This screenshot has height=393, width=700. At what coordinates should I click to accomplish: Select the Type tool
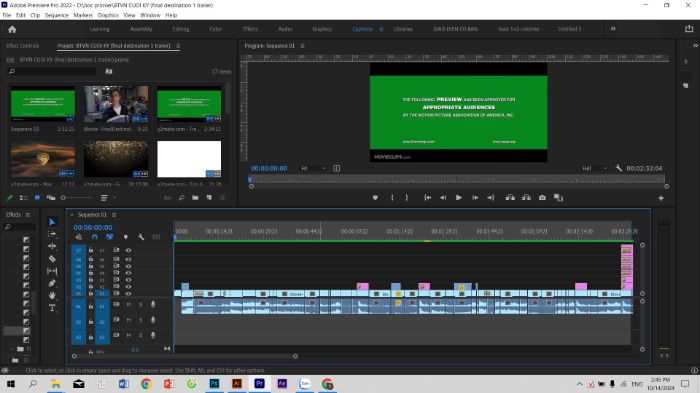[52, 308]
